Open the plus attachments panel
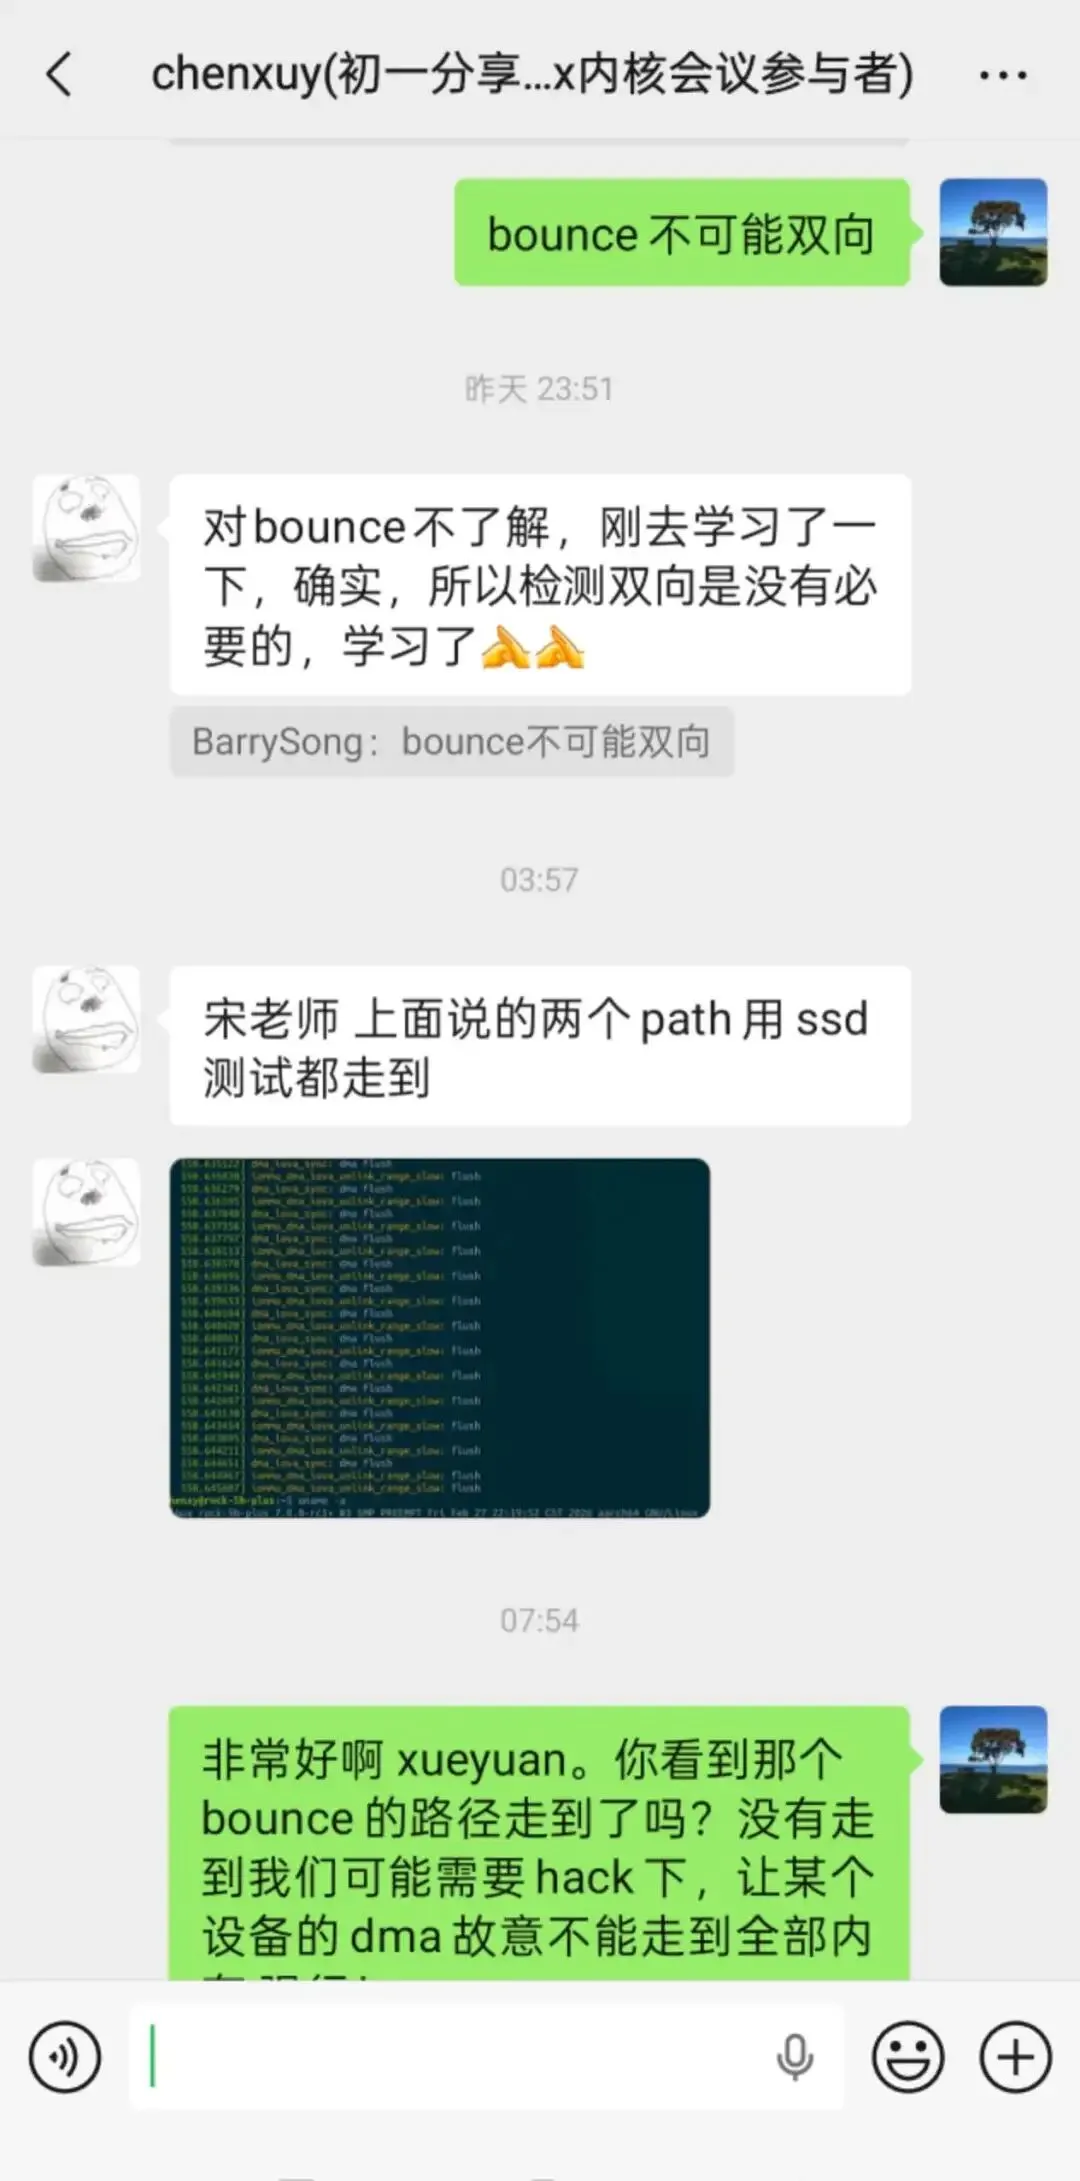The image size is (1080, 2181). [x=1015, y=2057]
